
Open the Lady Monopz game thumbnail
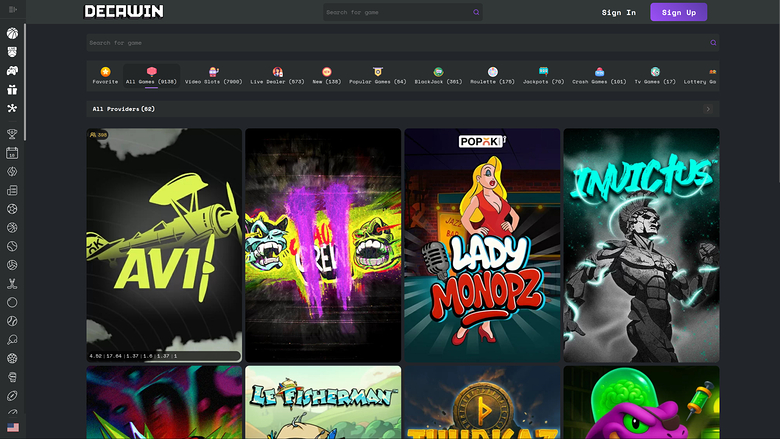[481, 245]
